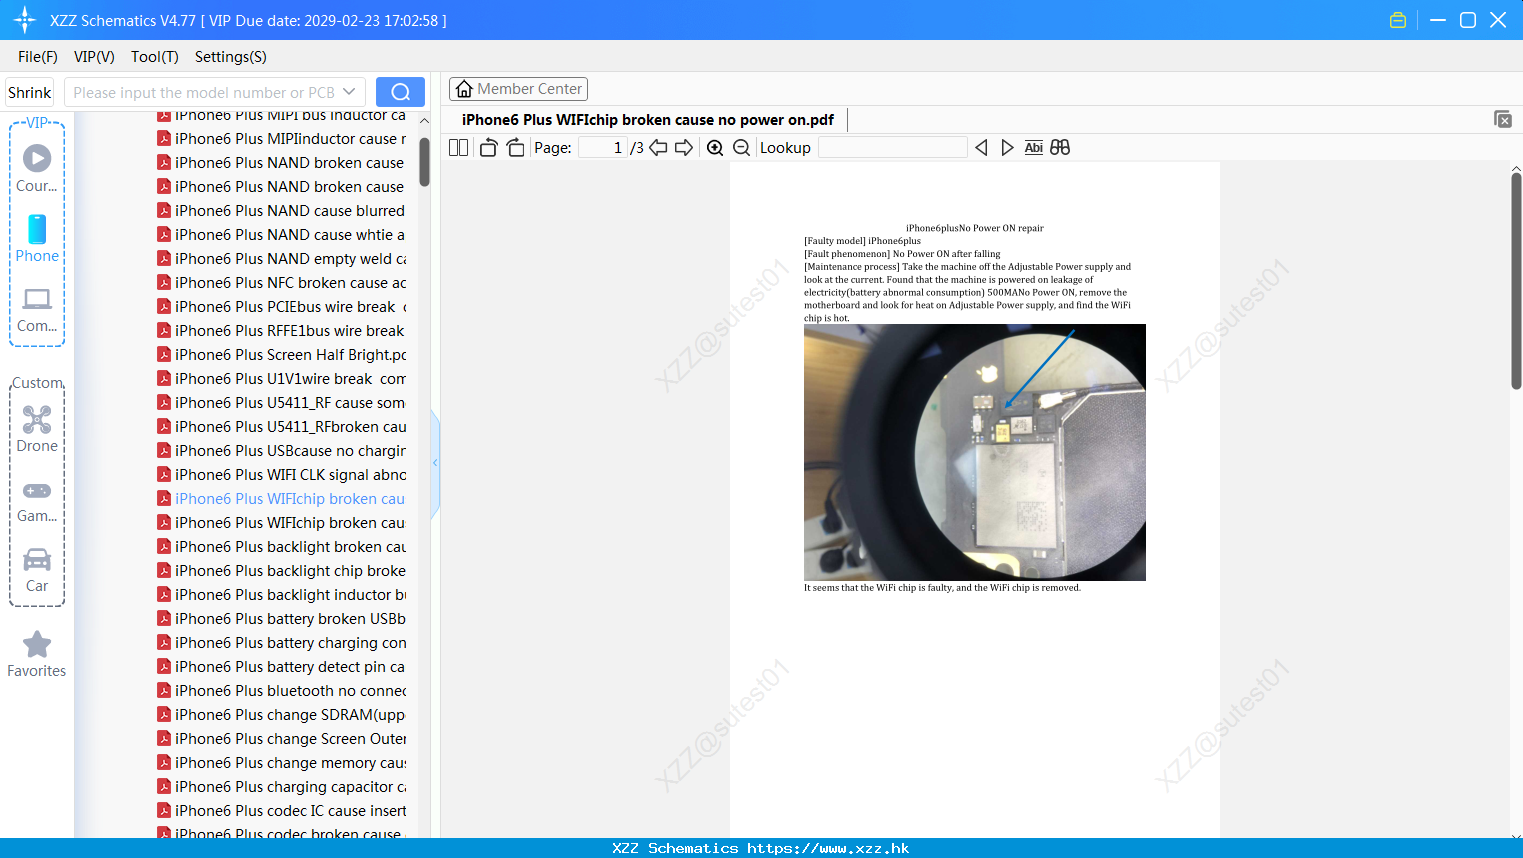Click the PDF viewer vertical scrollbar
The height and width of the screenshot is (858, 1523).
1516,280
